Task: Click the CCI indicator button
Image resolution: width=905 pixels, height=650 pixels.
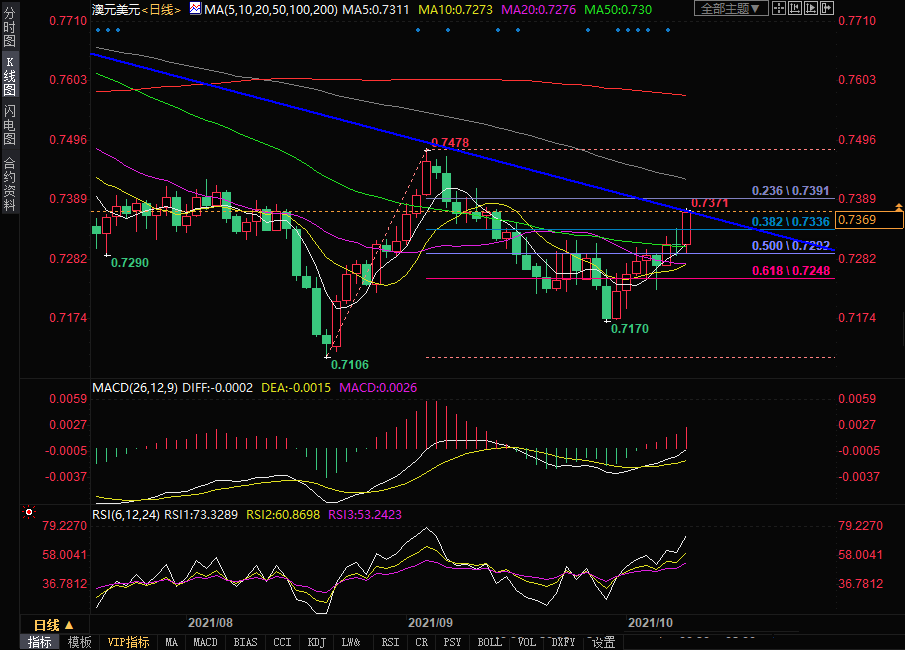Action: tap(282, 642)
